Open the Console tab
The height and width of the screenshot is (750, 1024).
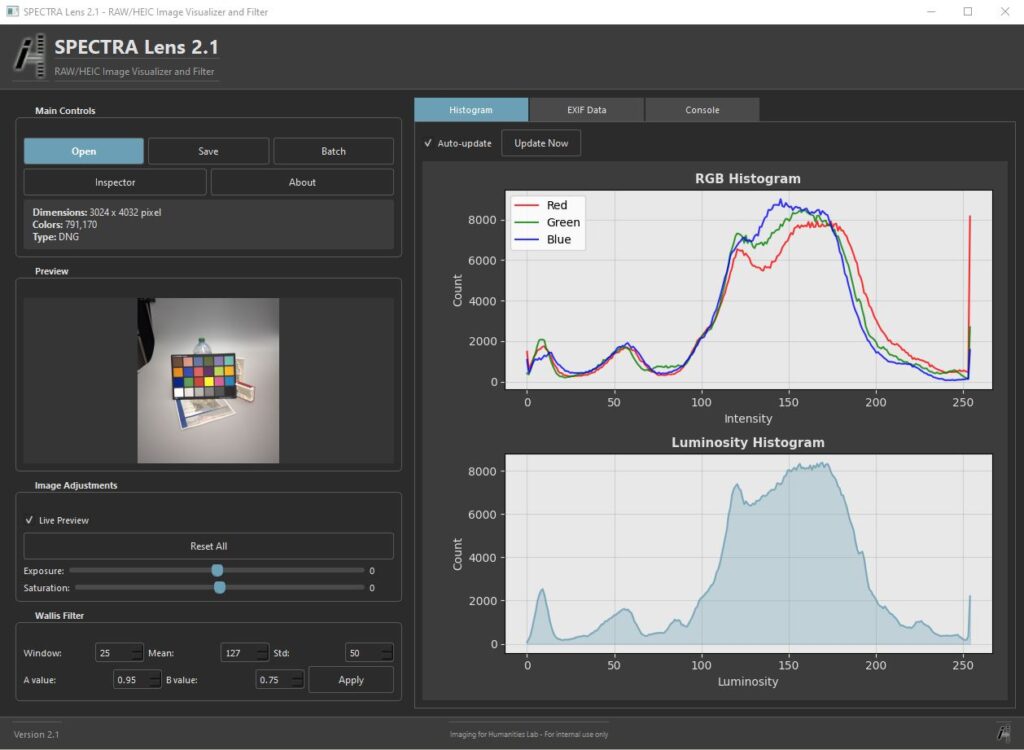coord(702,110)
